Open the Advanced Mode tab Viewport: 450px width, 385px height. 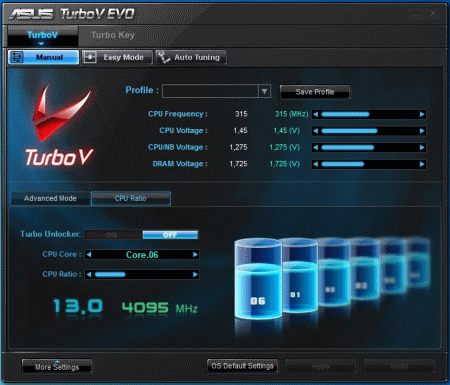point(50,198)
